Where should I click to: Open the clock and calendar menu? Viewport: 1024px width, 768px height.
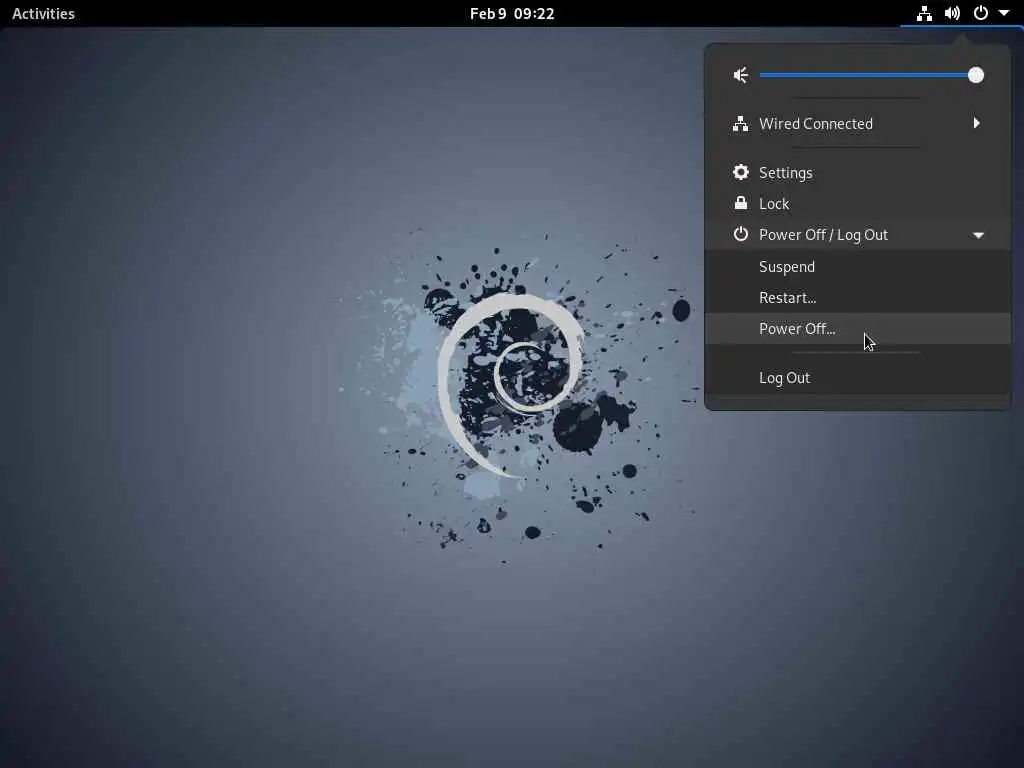512,13
